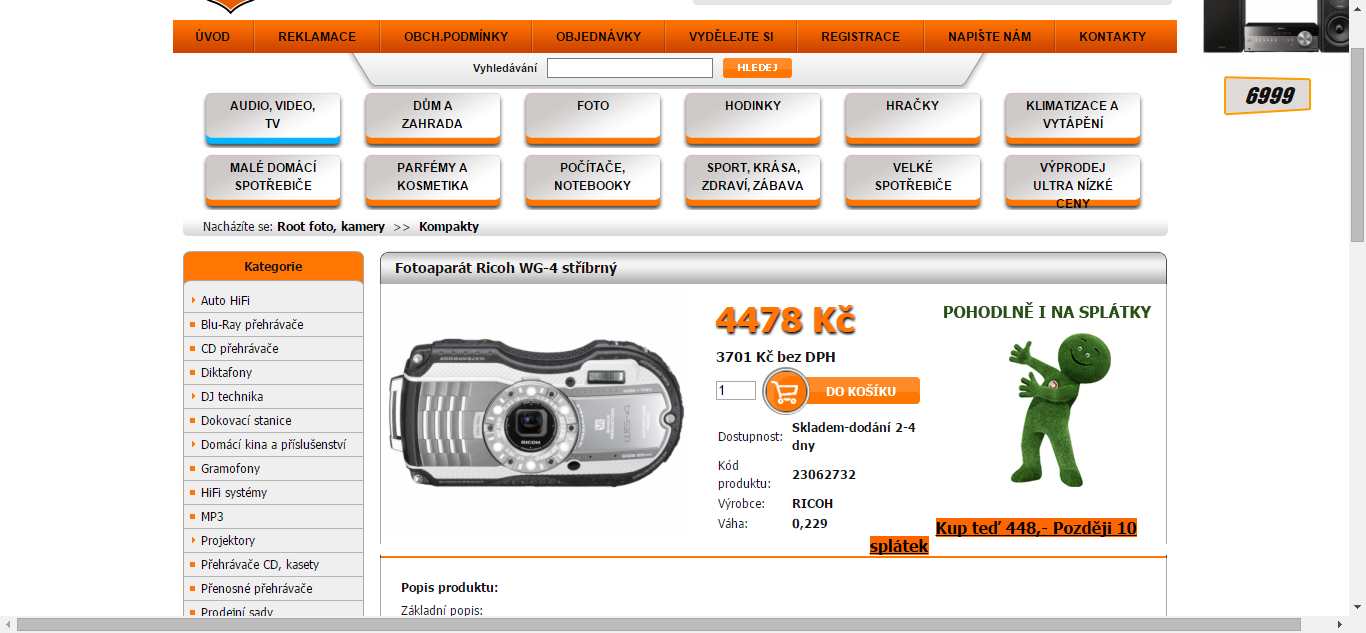Open the ÚVOD menu item
This screenshot has width=1366, height=633.
(x=213, y=37)
